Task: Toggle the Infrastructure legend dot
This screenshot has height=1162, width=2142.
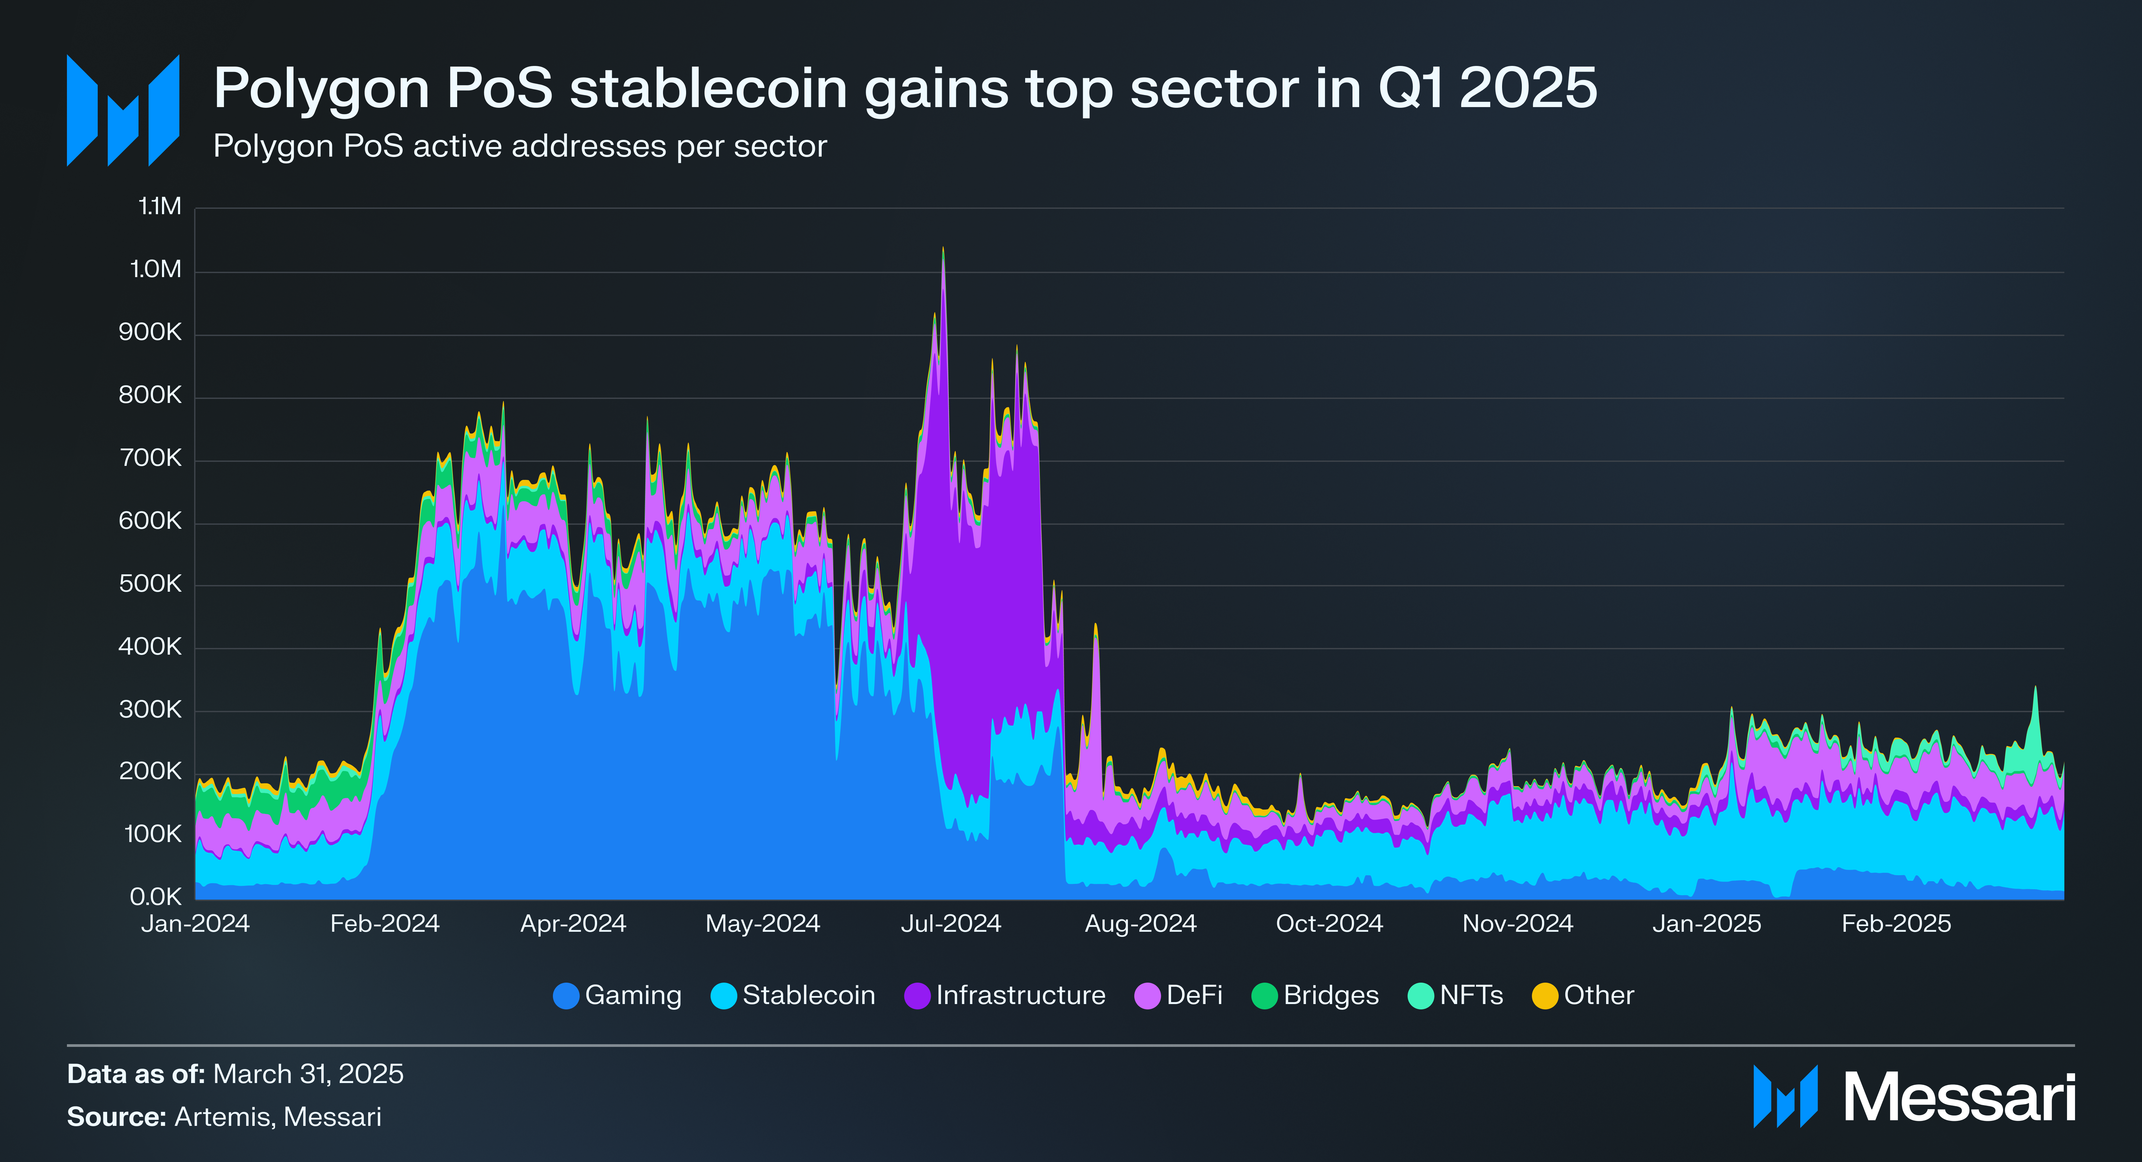Action: (x=918, y=996)
